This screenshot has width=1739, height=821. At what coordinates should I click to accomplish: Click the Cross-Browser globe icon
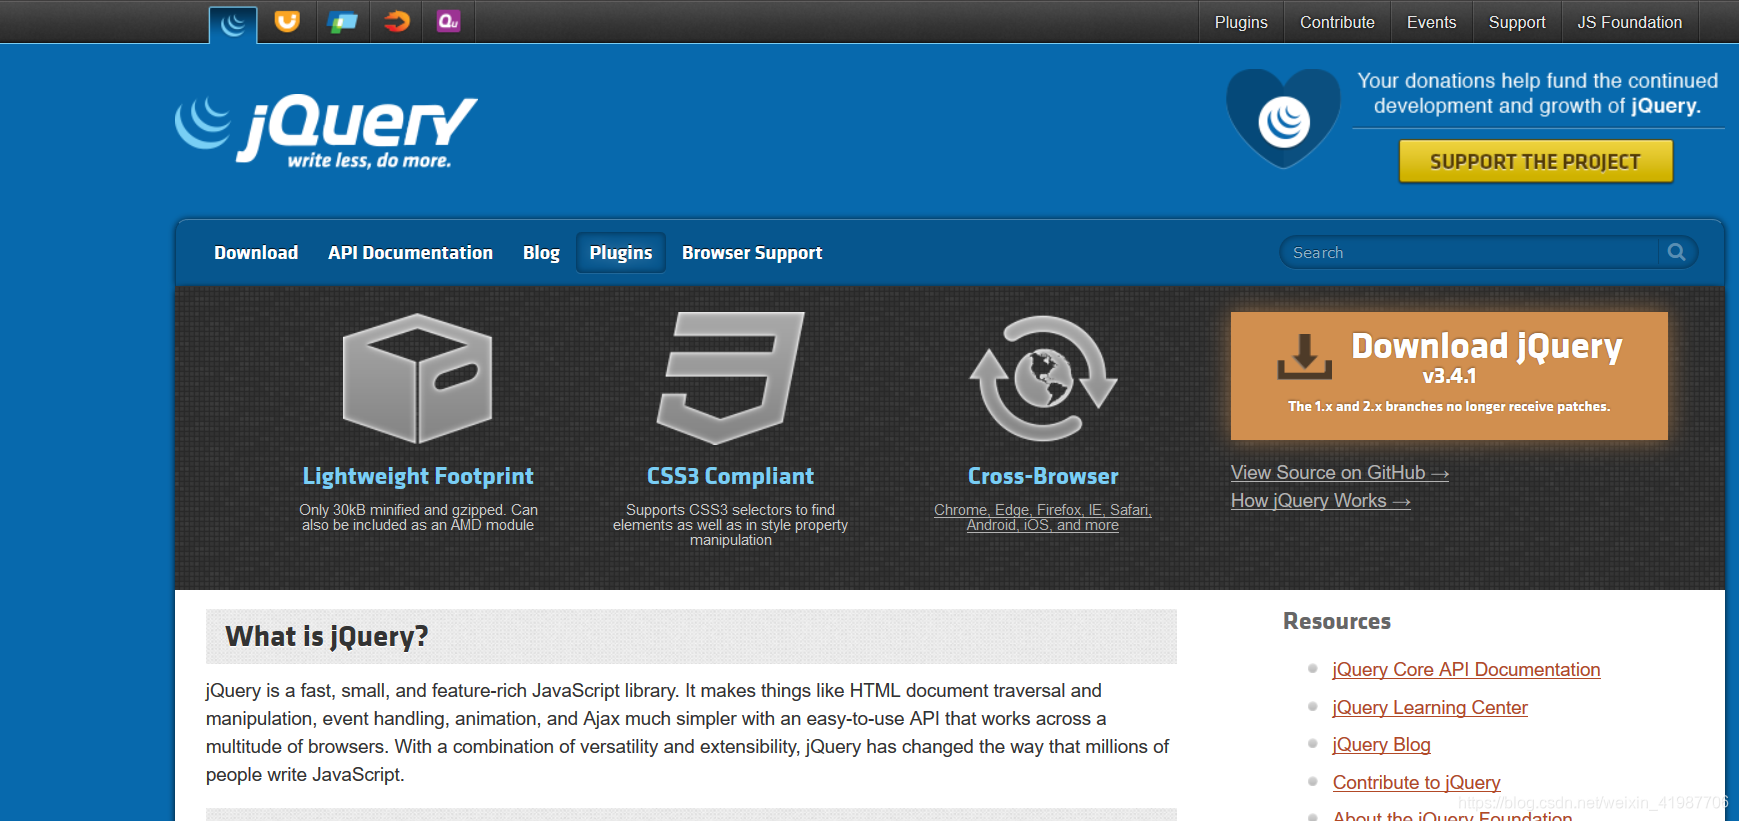point(1043,378)
